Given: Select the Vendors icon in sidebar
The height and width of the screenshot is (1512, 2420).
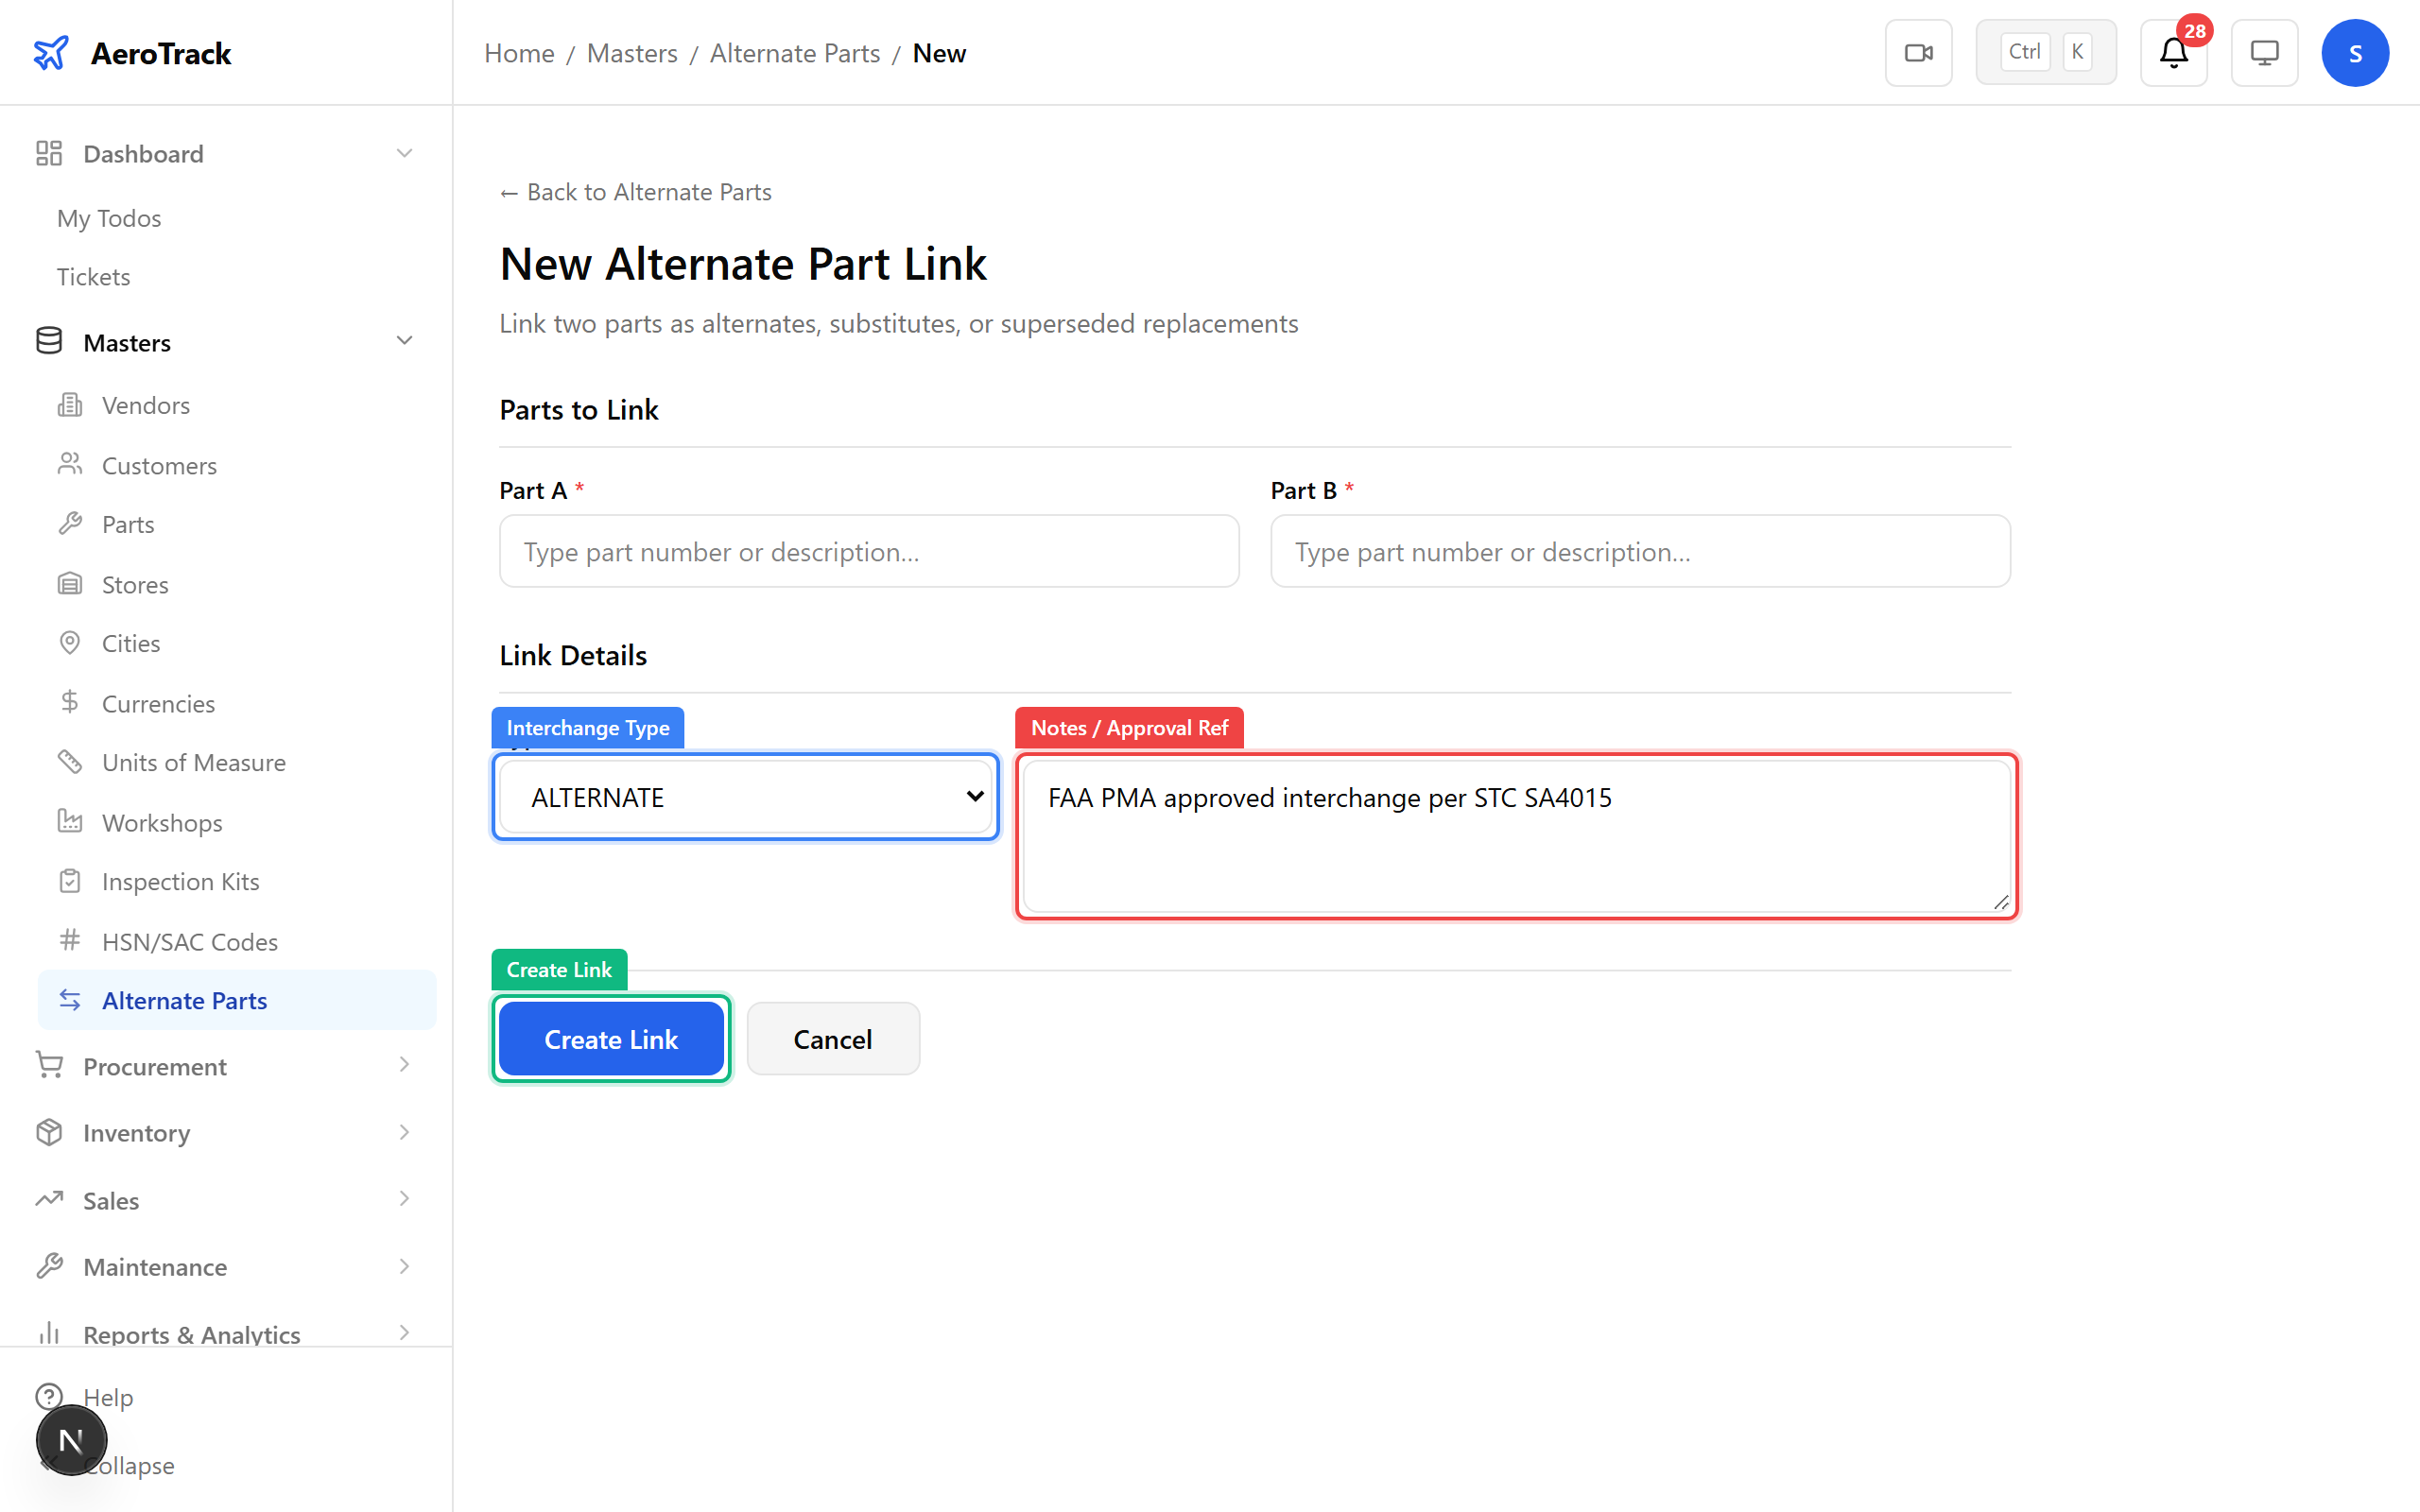Looking at the screenshot, I should (x=69, y=404).
